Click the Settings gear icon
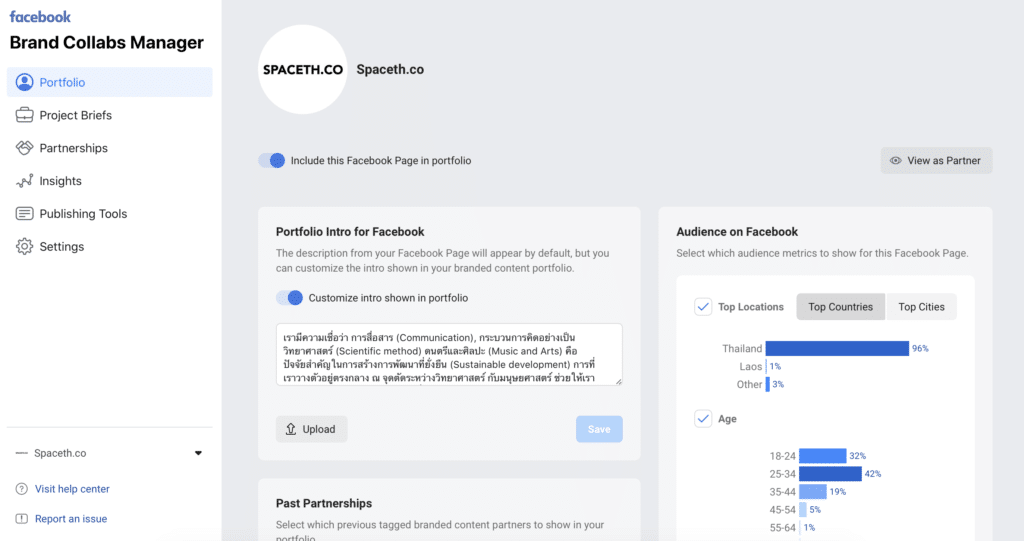Screen dimensions: 1024x541 coord(24,247)
